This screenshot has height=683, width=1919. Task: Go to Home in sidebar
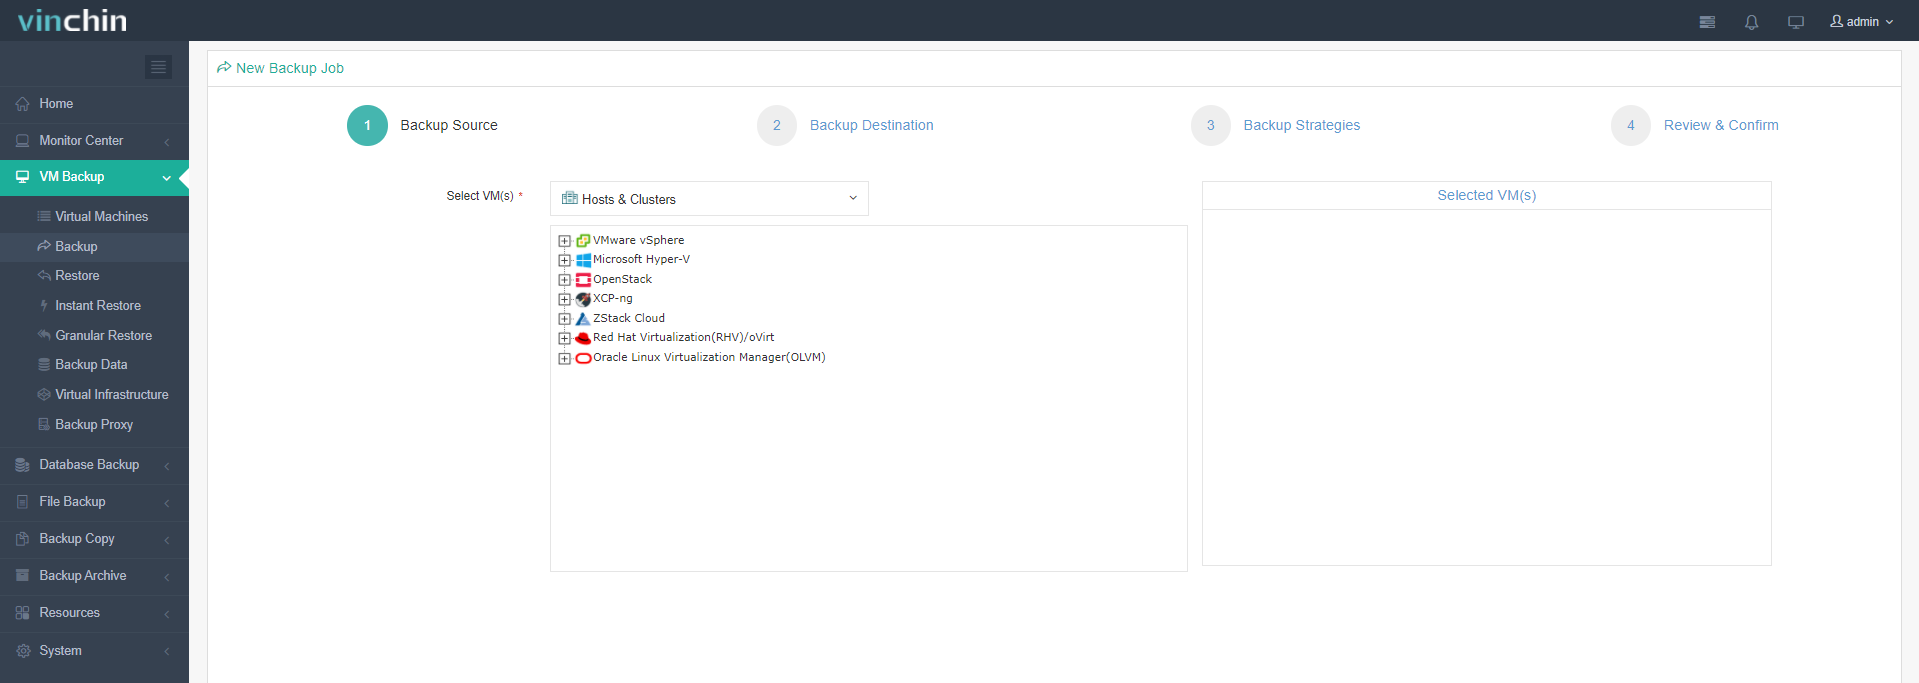click(x=94, y=104)
